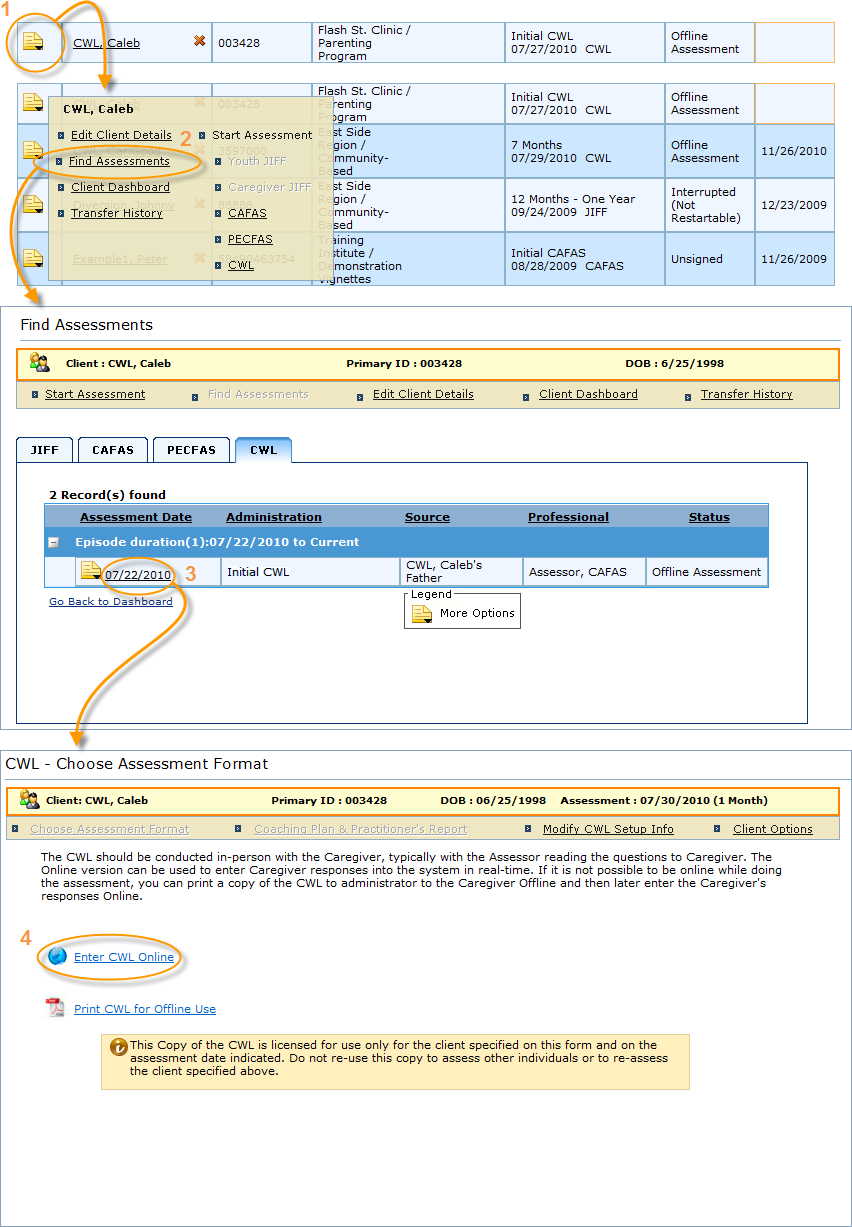Click Go Back to Dashboard link
The width and height of the screenshot is (852, 1227).
click(111, 602)
